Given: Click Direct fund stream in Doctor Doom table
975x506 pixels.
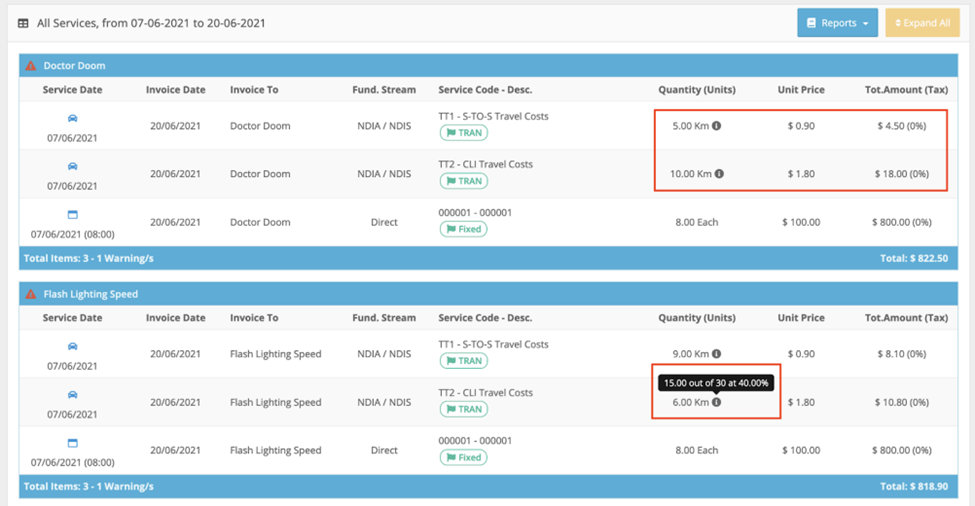Looking at the screenshot, I should point(384,222).
